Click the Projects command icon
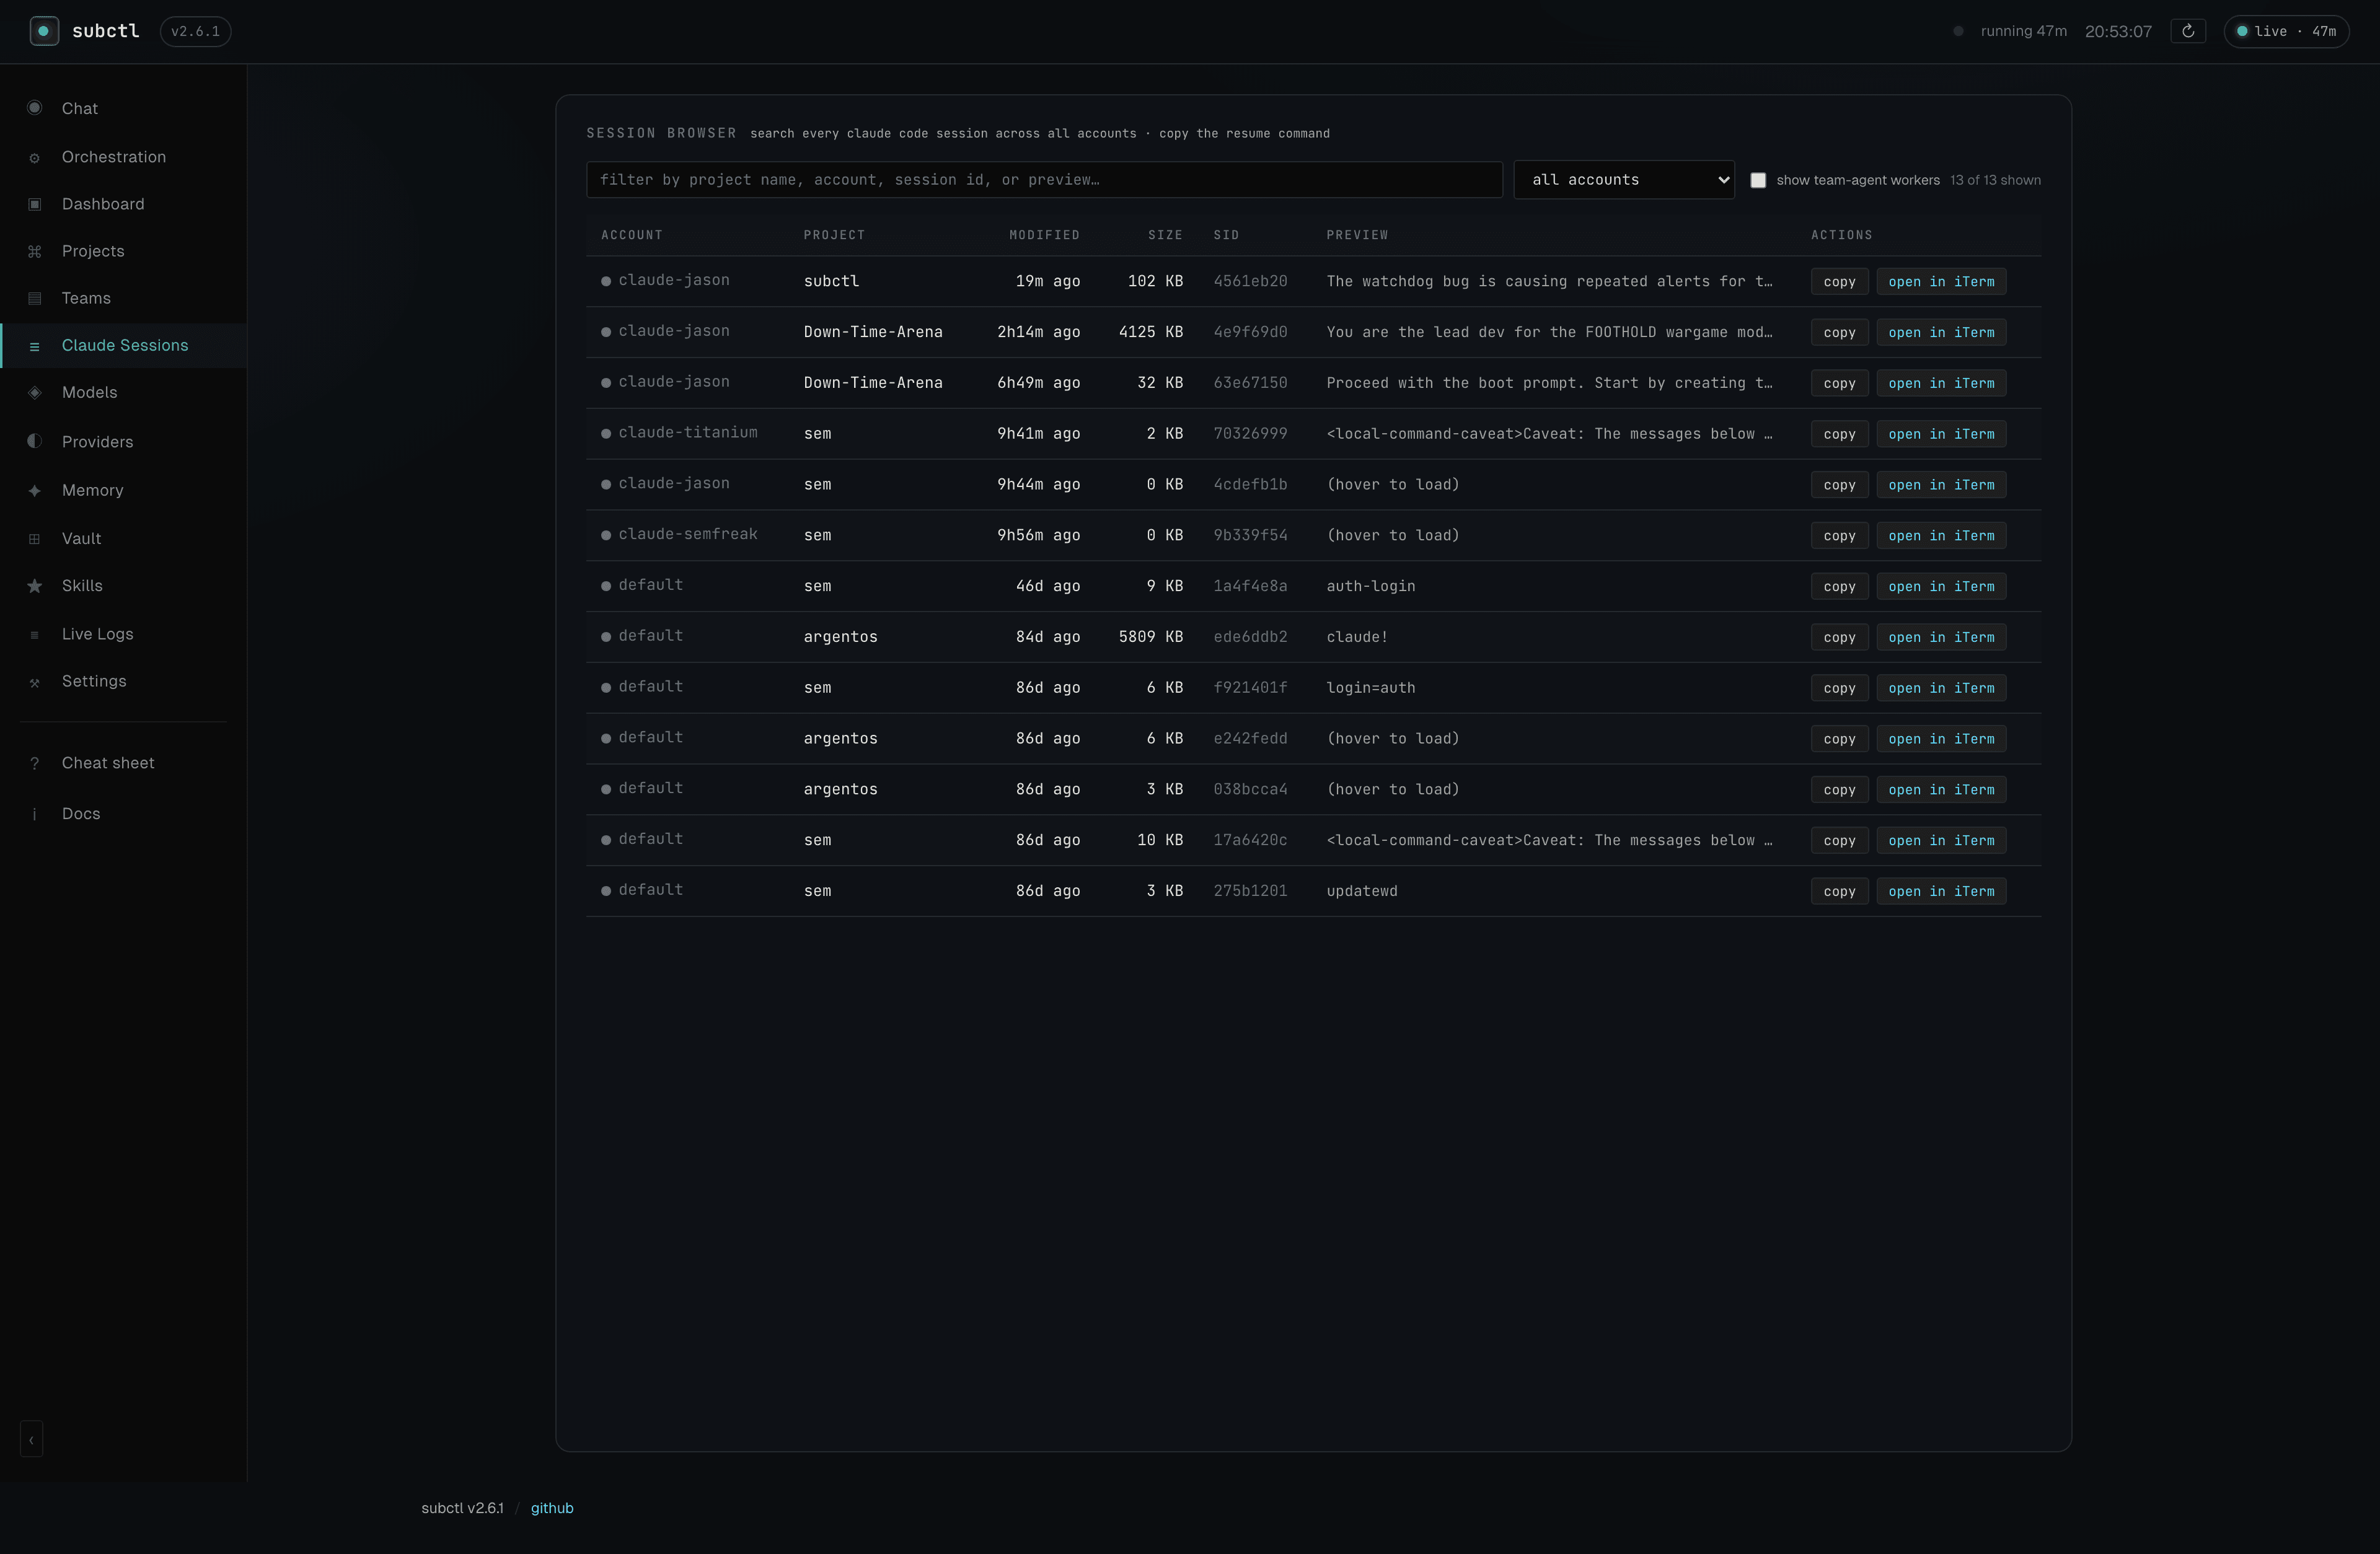Viewport: 2380px width, 1554px height. click(x=35, y=251)
